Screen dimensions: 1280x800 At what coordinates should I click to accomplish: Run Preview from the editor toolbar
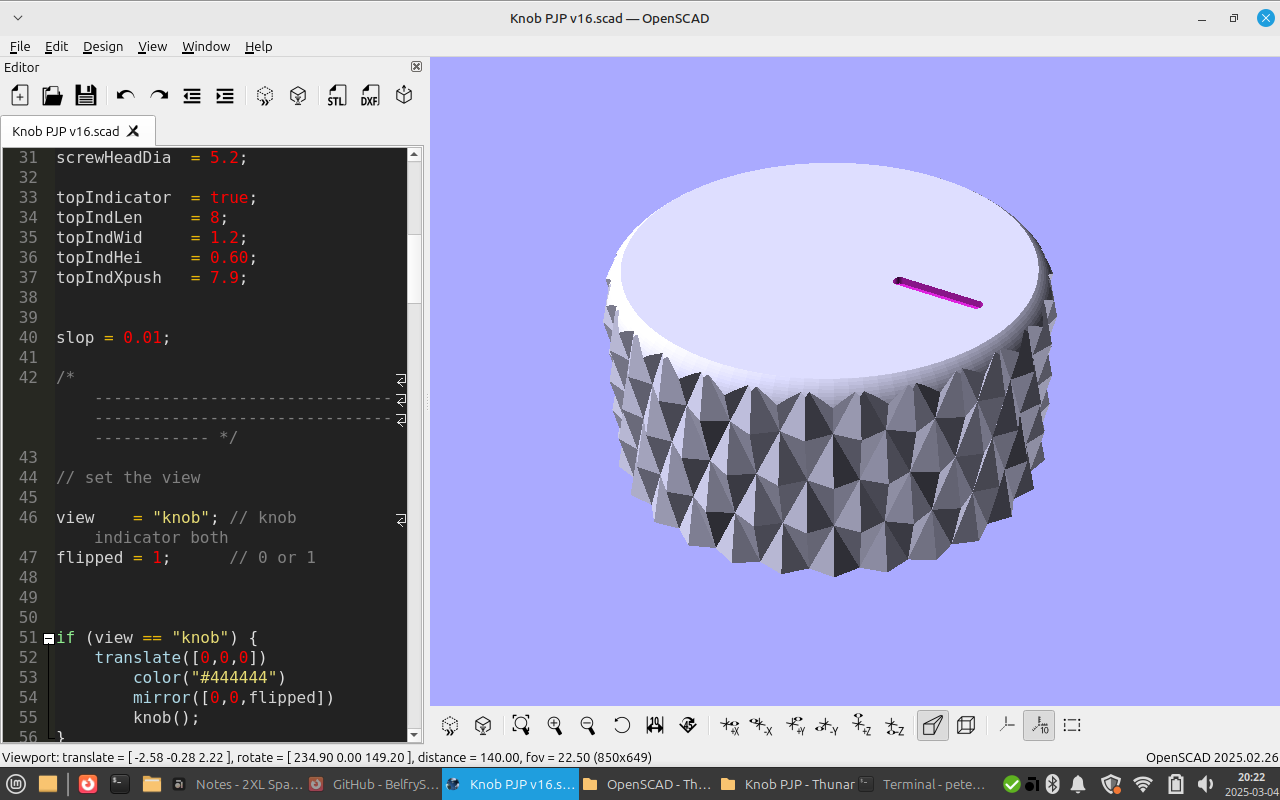coord(264,95)
